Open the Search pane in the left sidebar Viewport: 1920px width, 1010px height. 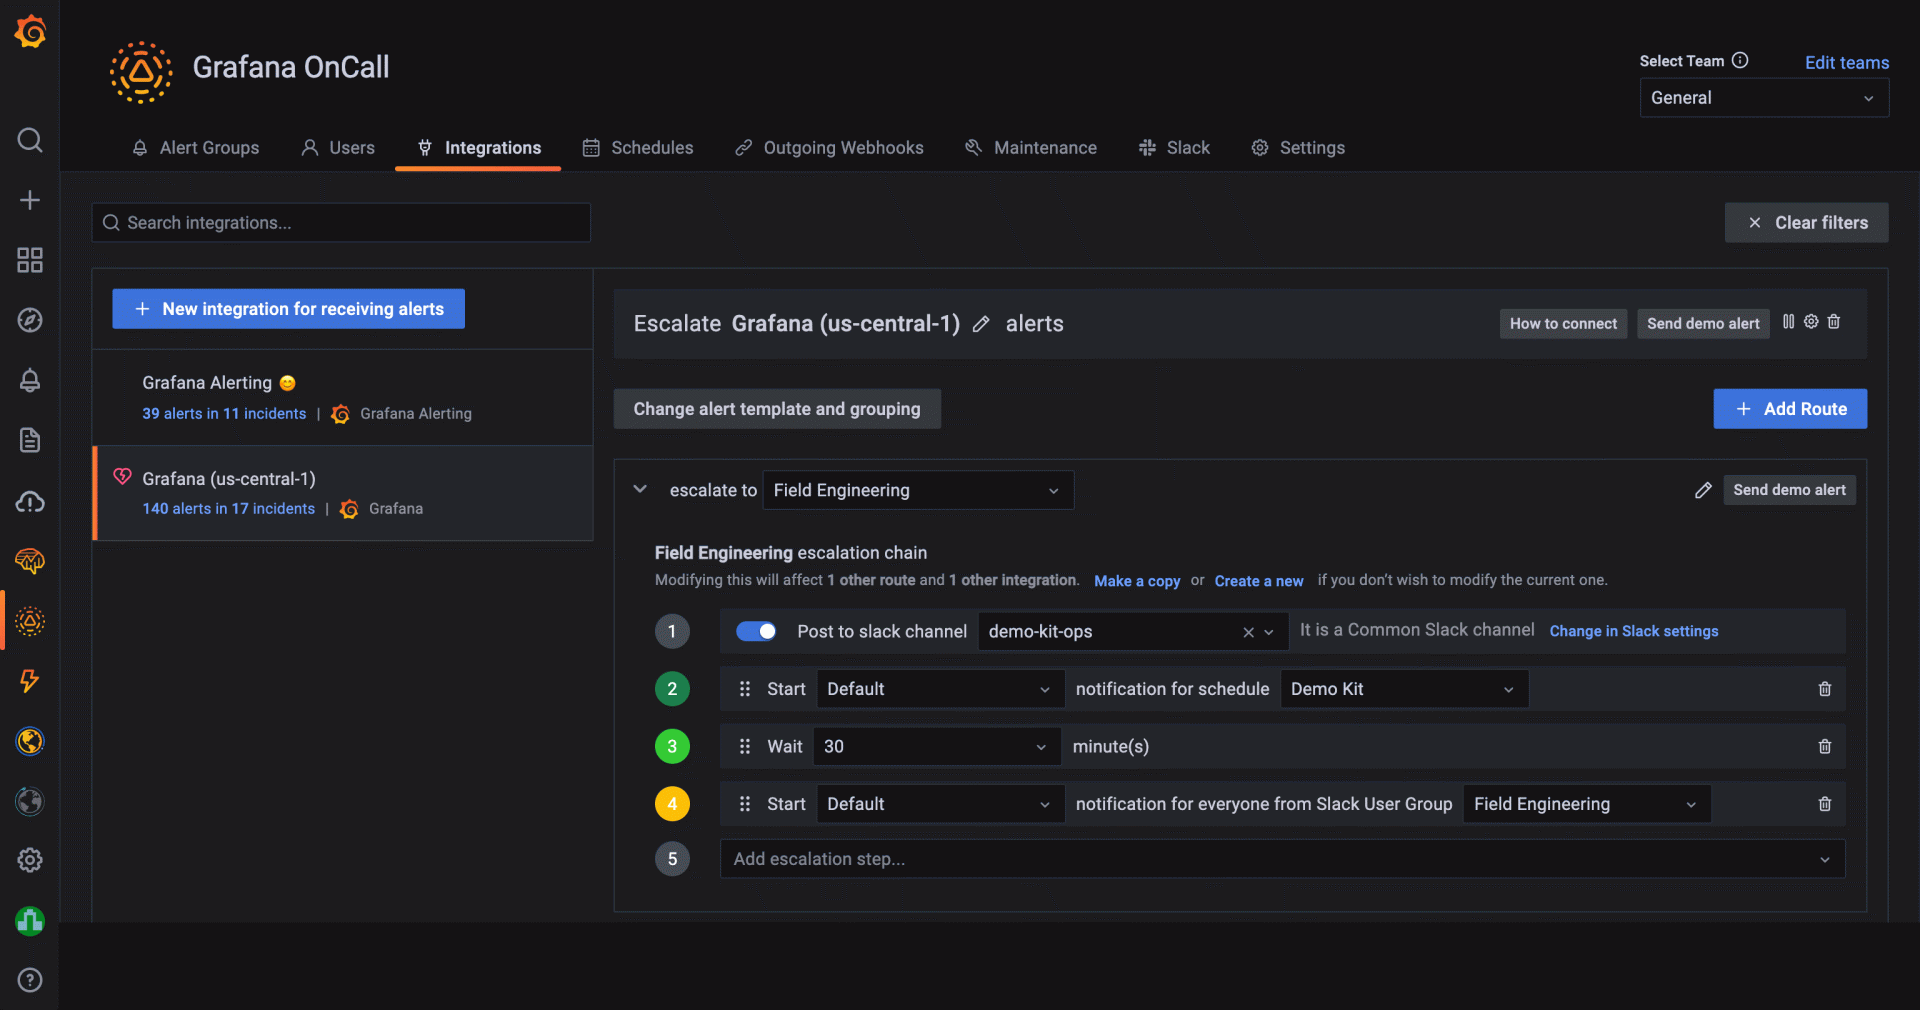pyautogui.click(x=30, y=140)
